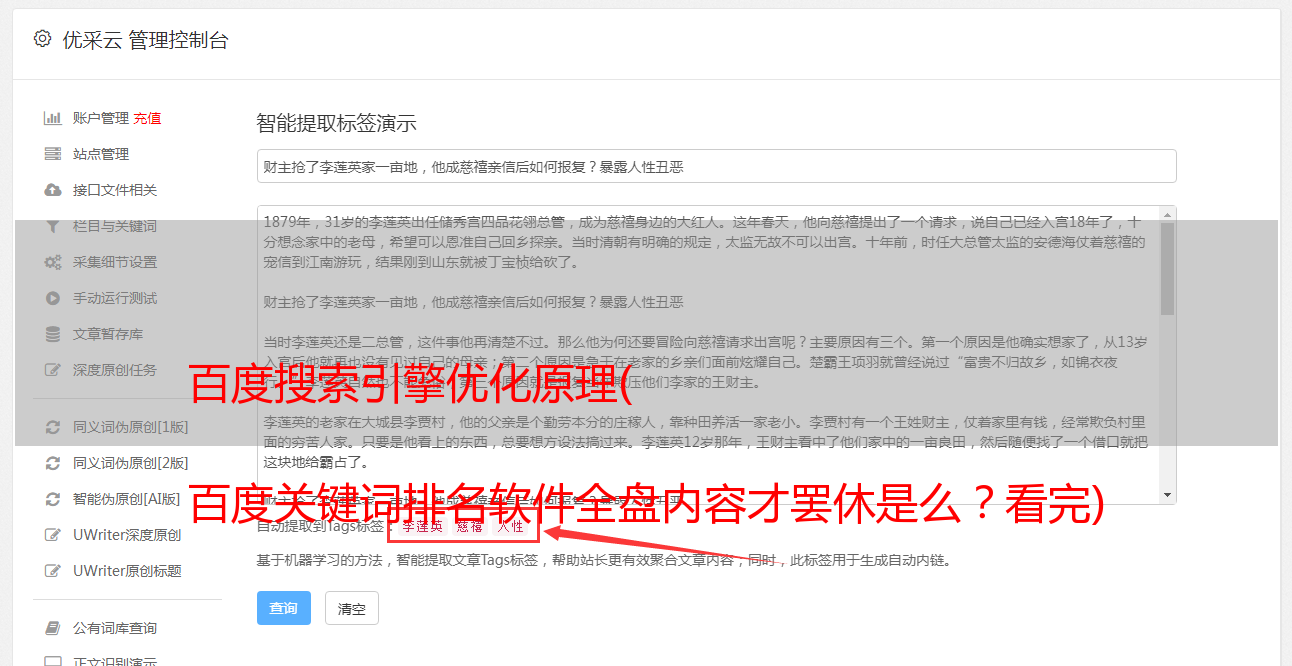This screenshot has height=666, width=1292.
Task: Open 智能伪原创[AI版] in the sidebar
Action: point(128,499)
